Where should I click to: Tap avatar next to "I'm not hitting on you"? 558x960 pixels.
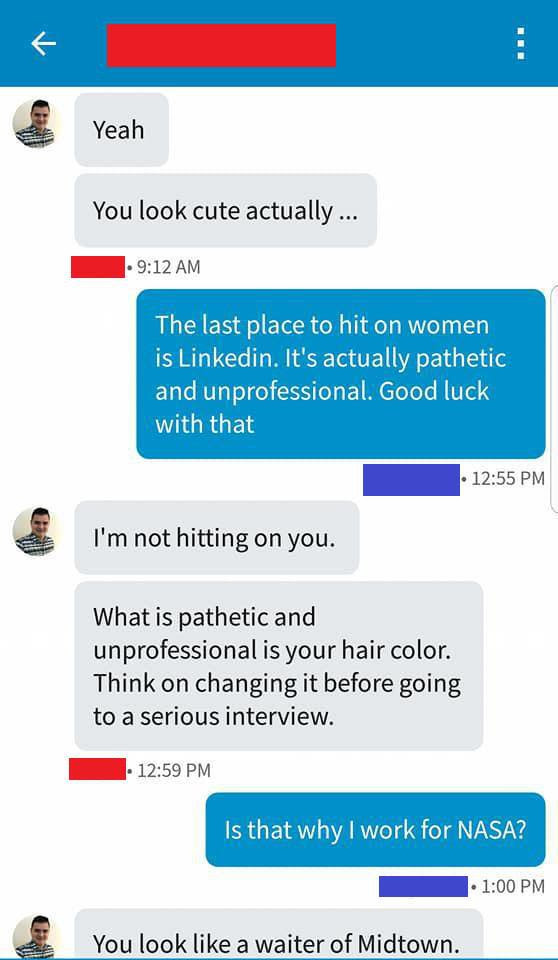(x=36, y=531)
